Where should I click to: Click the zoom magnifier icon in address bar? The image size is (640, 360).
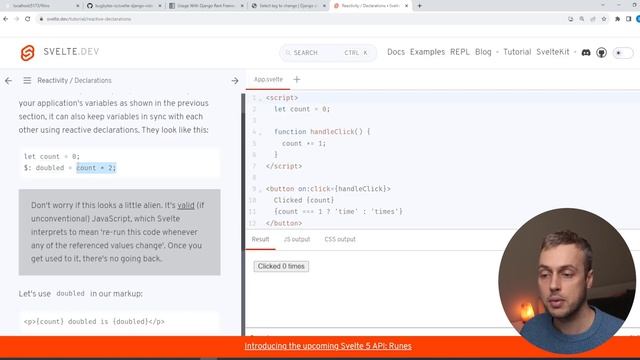(x=582, y=19)
